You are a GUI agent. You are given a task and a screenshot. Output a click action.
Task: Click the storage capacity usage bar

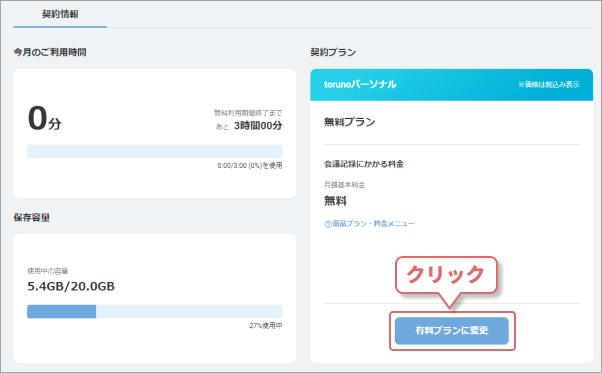(x=155, y=311)
